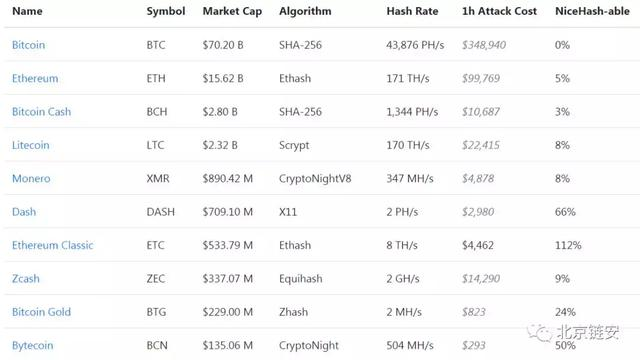Select the $4,462 Ethereum Classic attack cost
Viewport: 640px width, 360px height.
click(x=478, y=245)
